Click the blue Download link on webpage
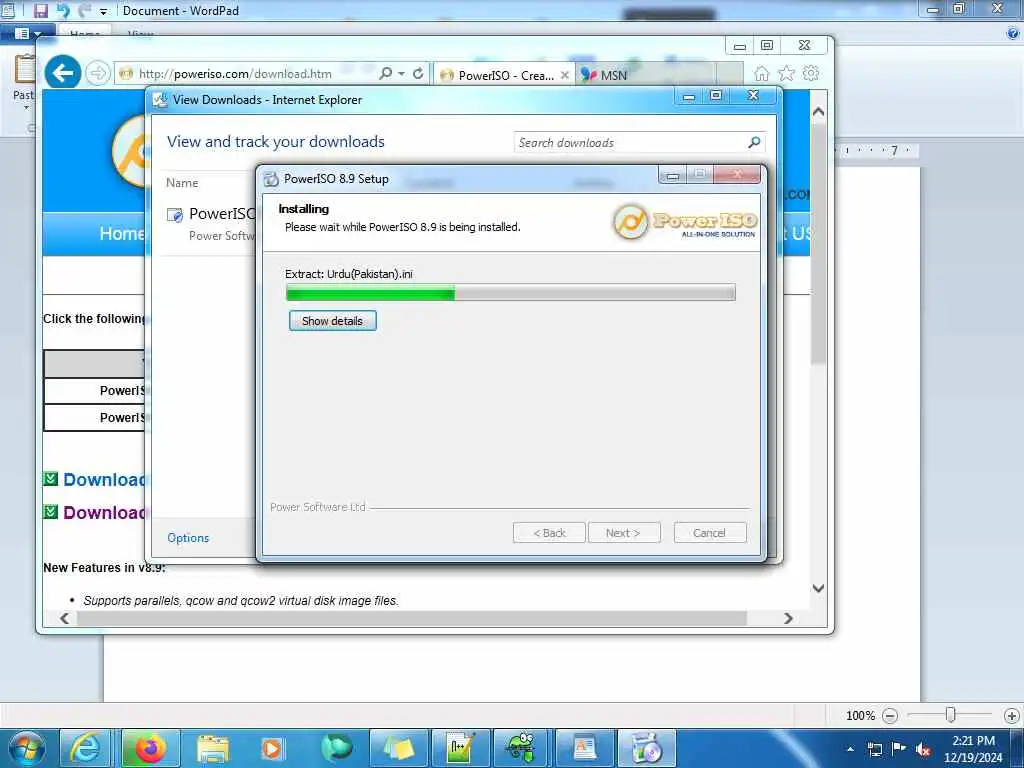1024x768 pixels. [x=104, y=480]
